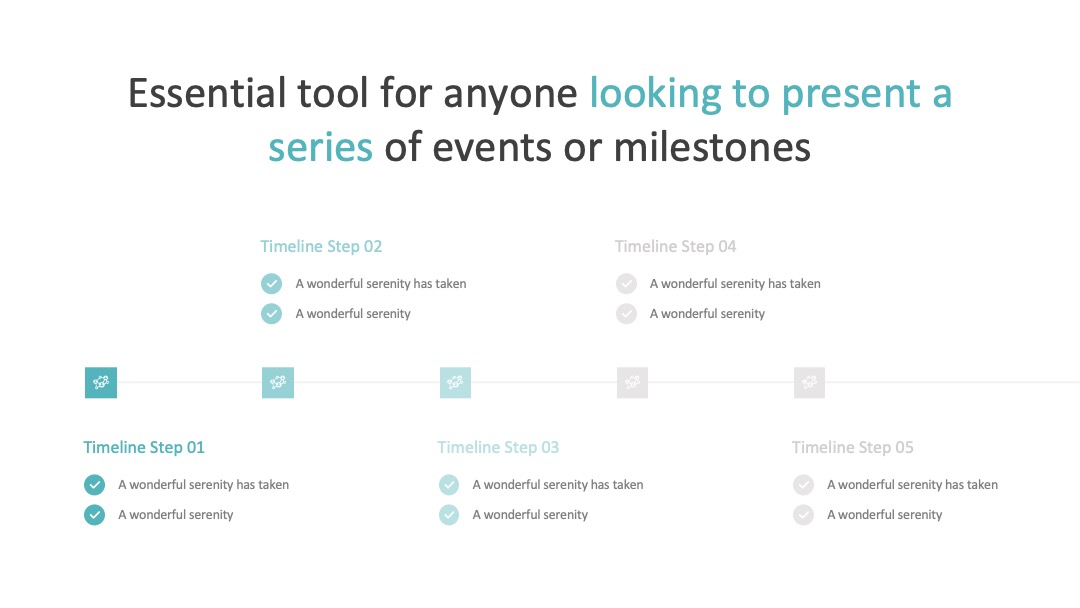Select the Timeline Step 05 heading
The image size is (1080, 608).
pyautogui.click(x=853, y=448)
